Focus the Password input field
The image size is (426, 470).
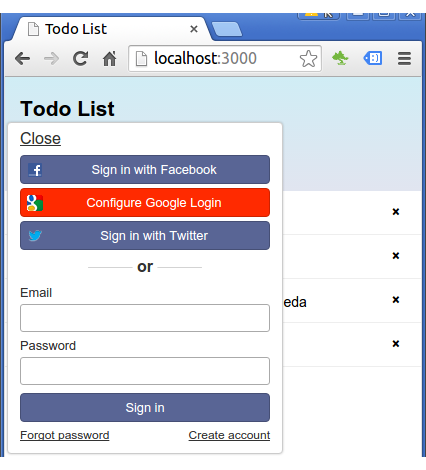145,371
